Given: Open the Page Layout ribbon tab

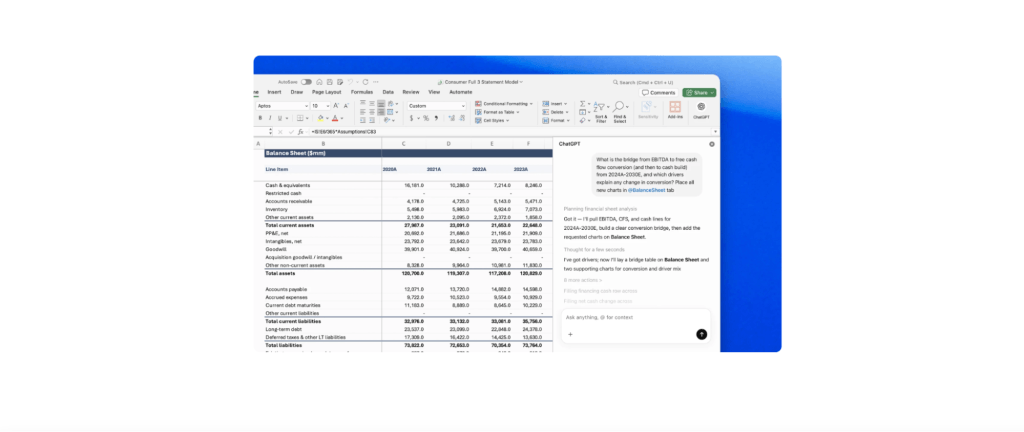Looking at the screenshot, I should (x=327, y=92).
